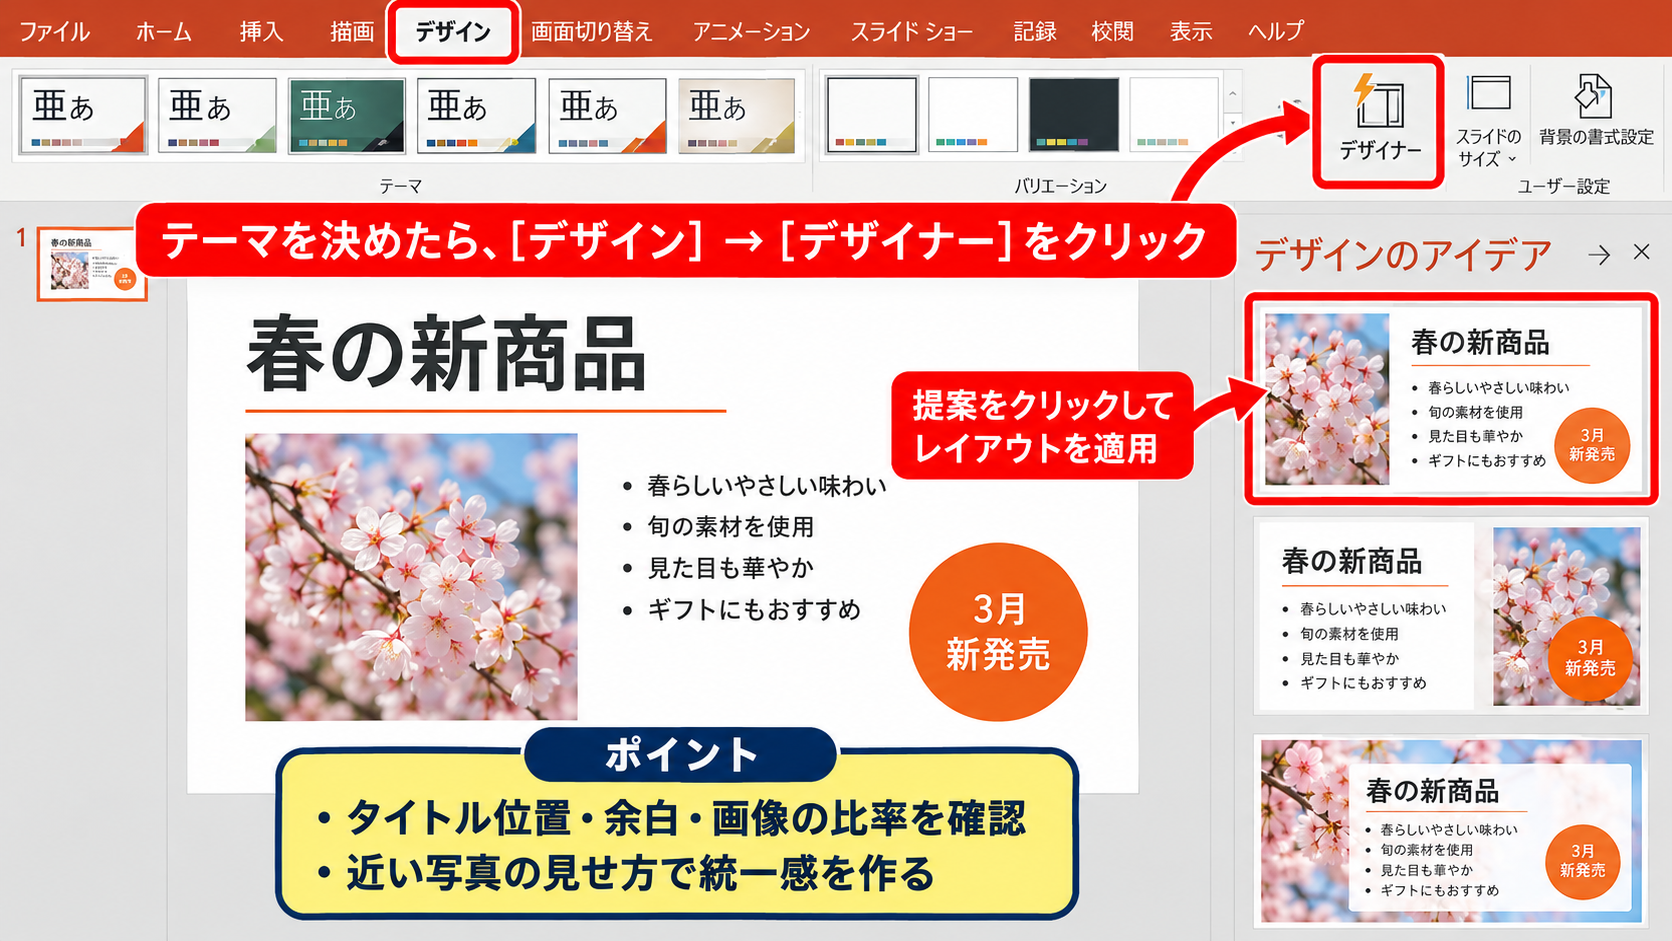This screenshot has height=941, width=1672.
Task: Select the fifth theme with orange-red corner
Action: point(607,116)
